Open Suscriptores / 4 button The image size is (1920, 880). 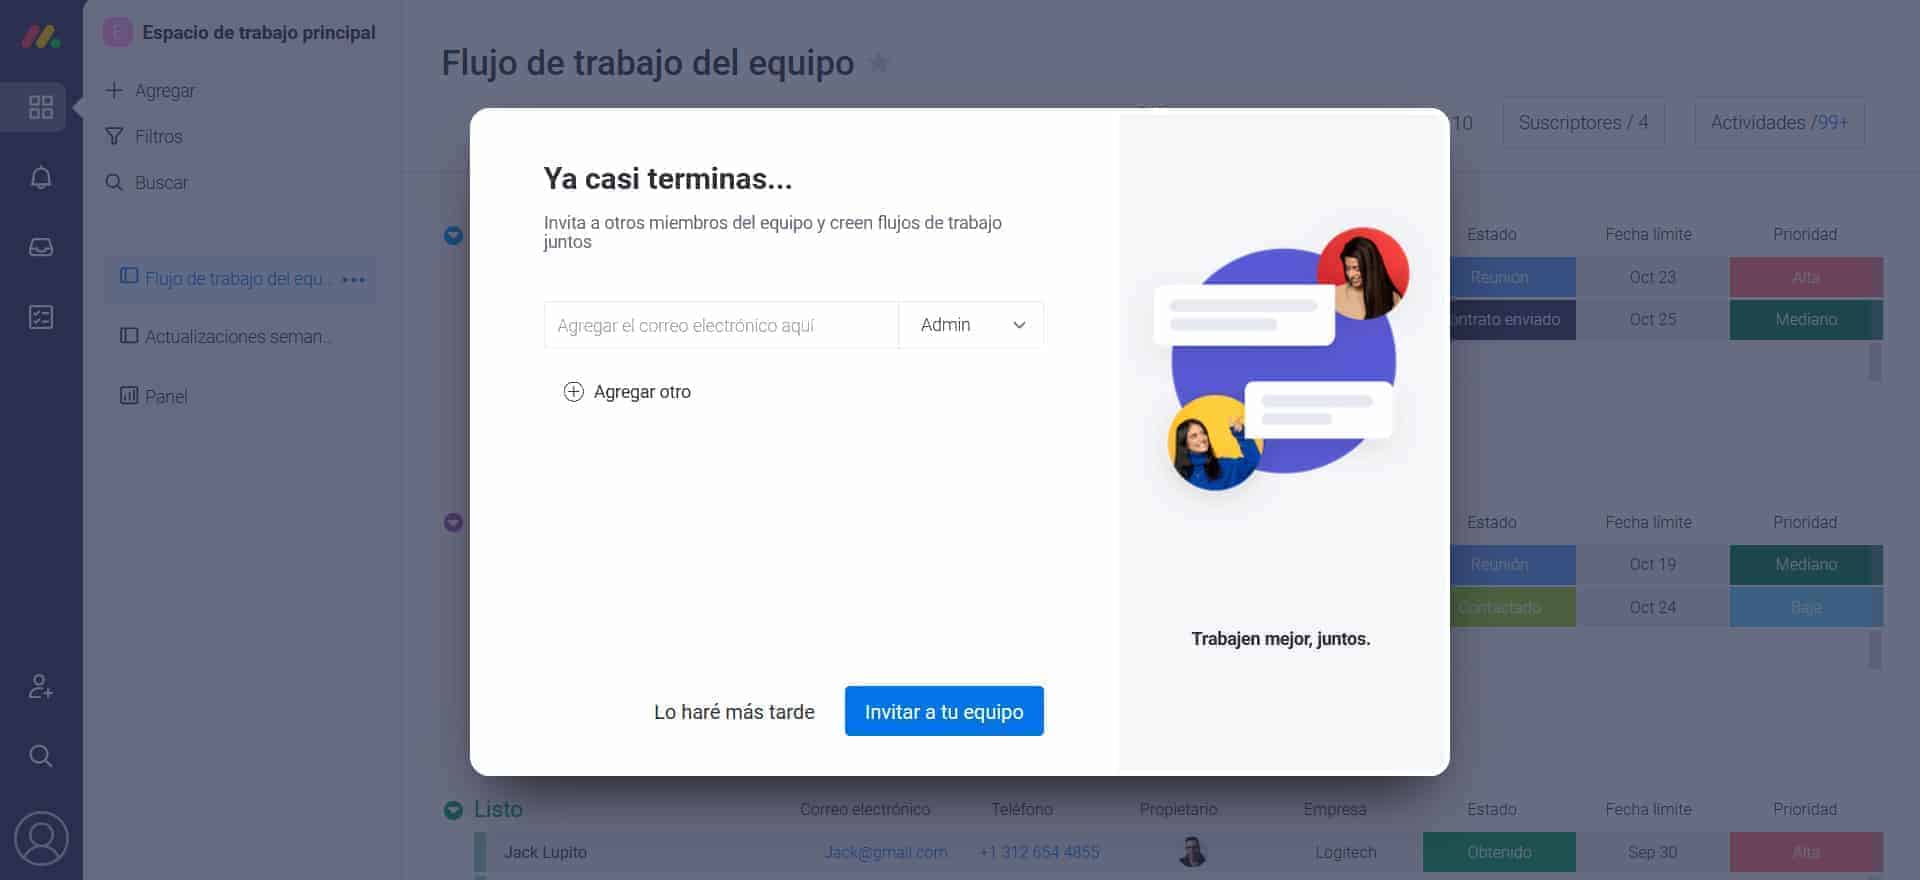click(x=1583, y=123)
